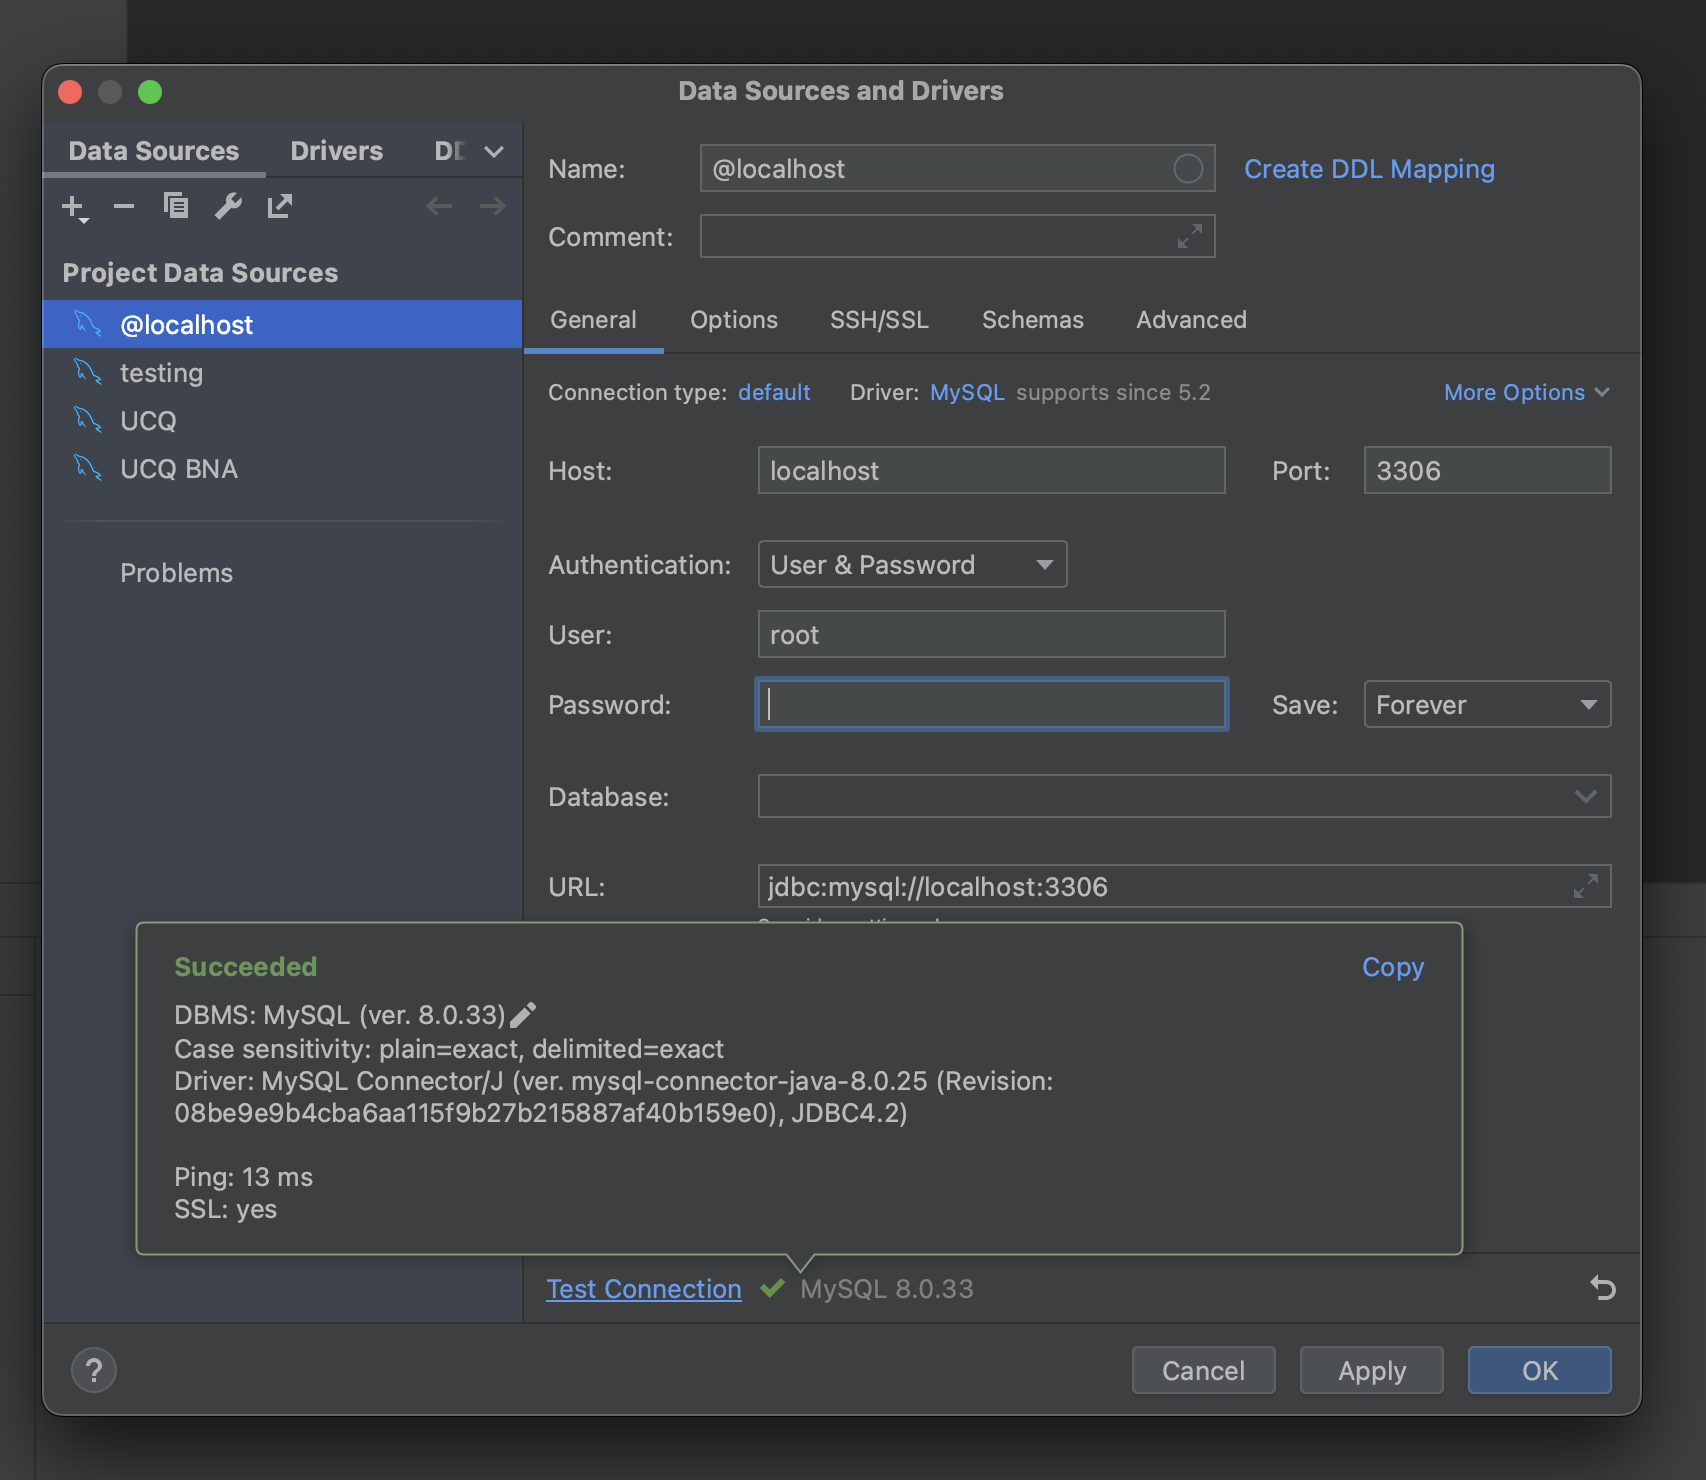Change connection type default
1706x1480 pixels.
[774, 392]
